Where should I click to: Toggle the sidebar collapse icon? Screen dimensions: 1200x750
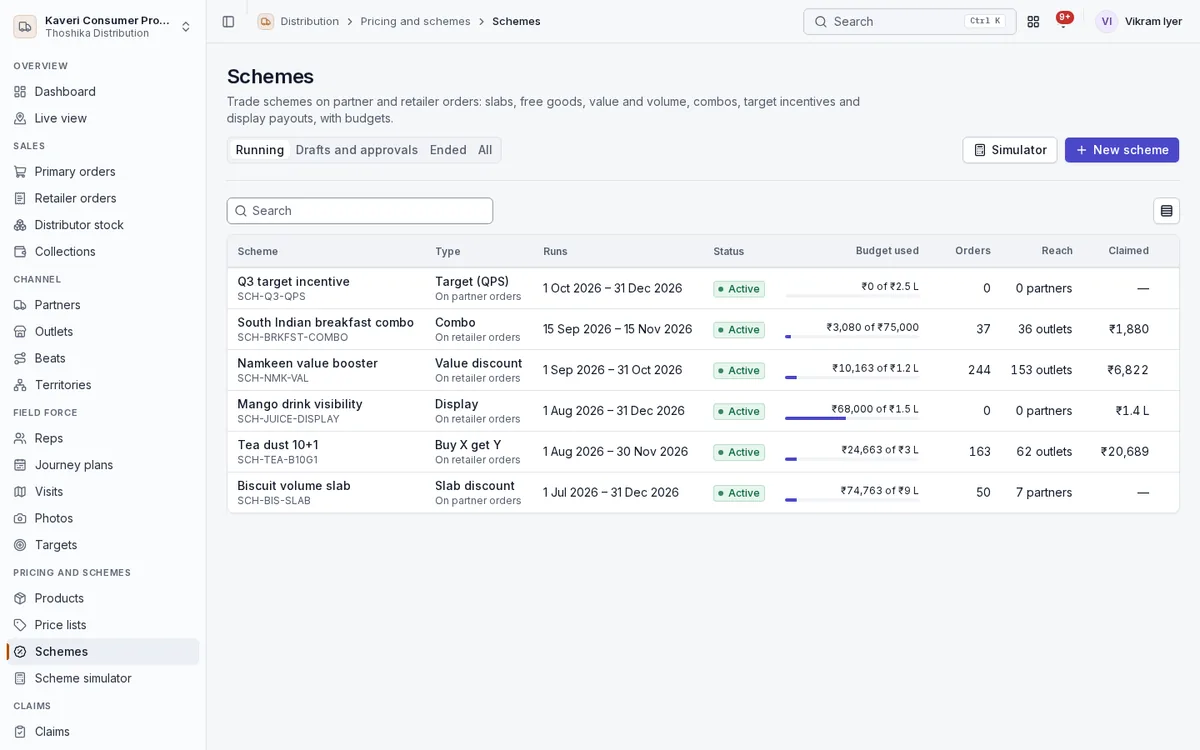click(x=228, y=21)
